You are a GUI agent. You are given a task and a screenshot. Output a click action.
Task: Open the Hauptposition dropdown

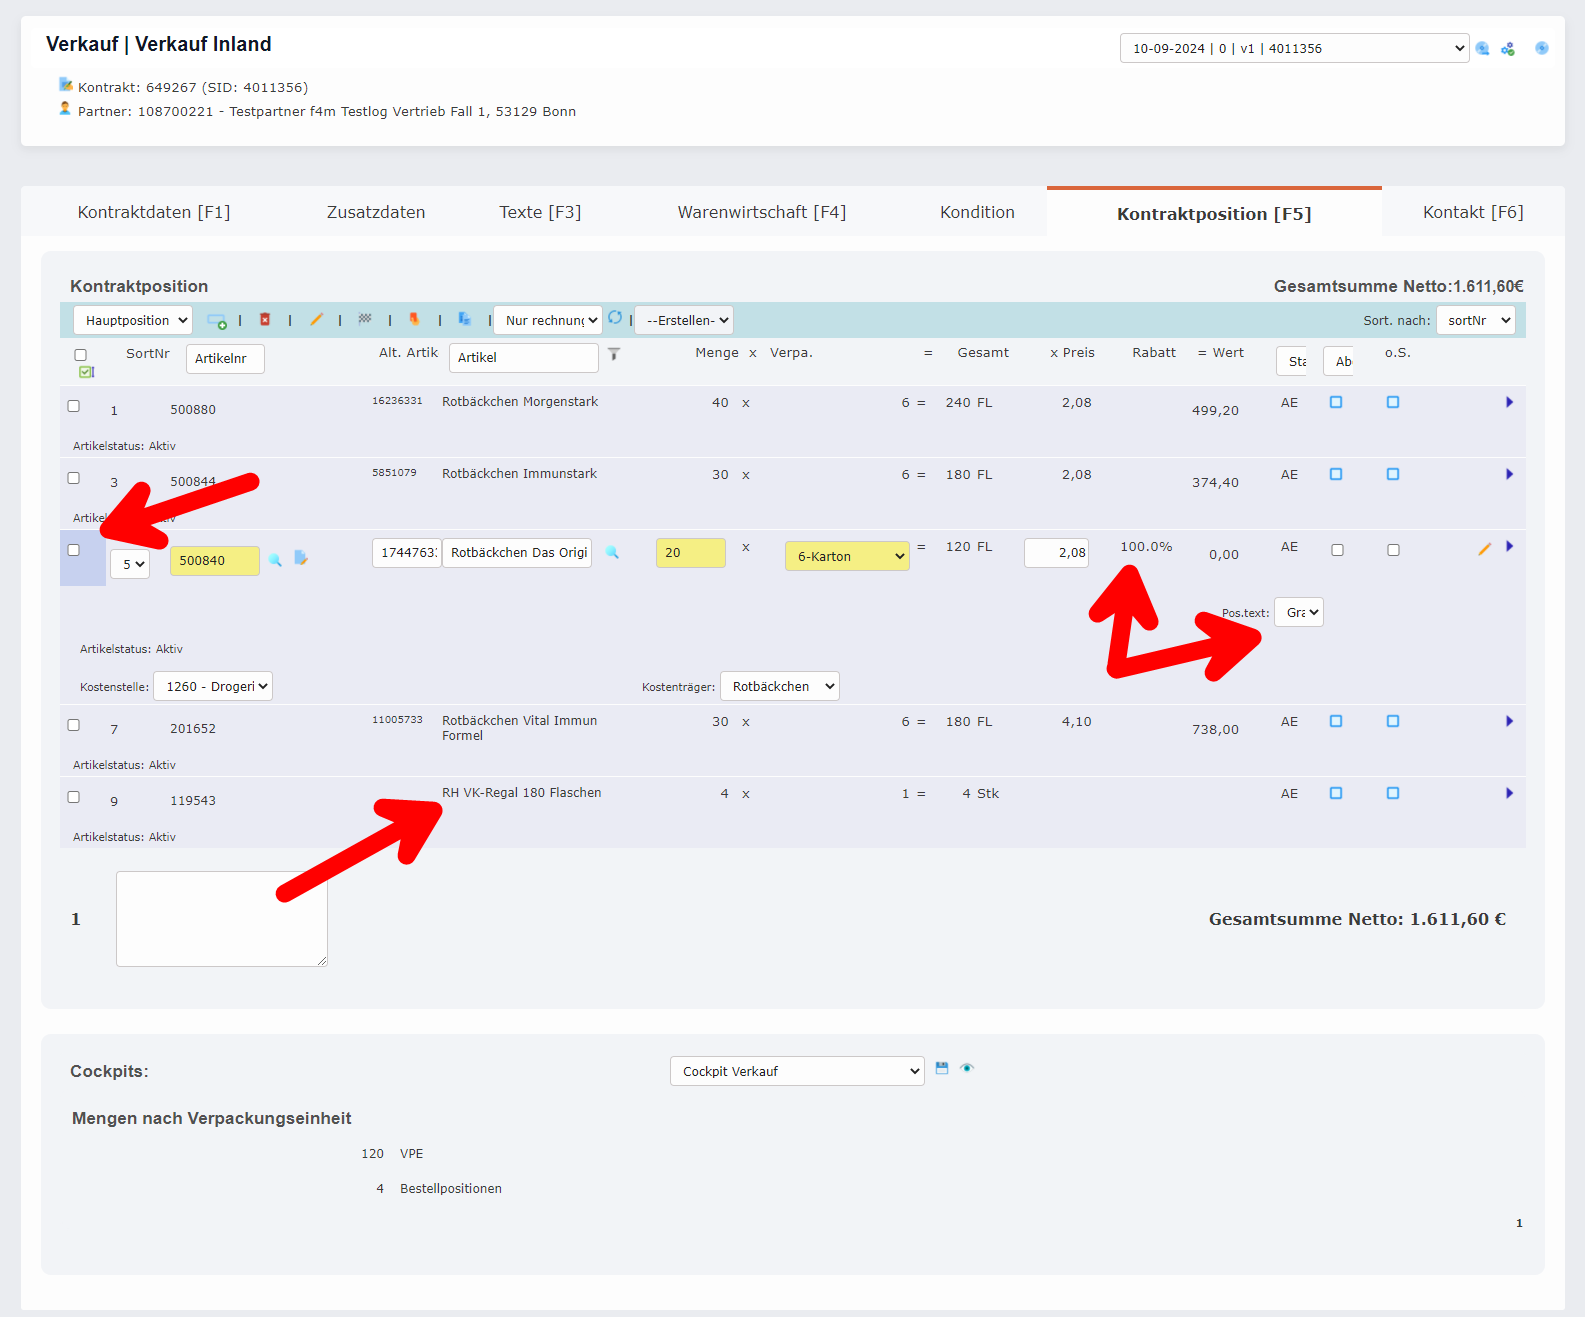coord(133,321)
